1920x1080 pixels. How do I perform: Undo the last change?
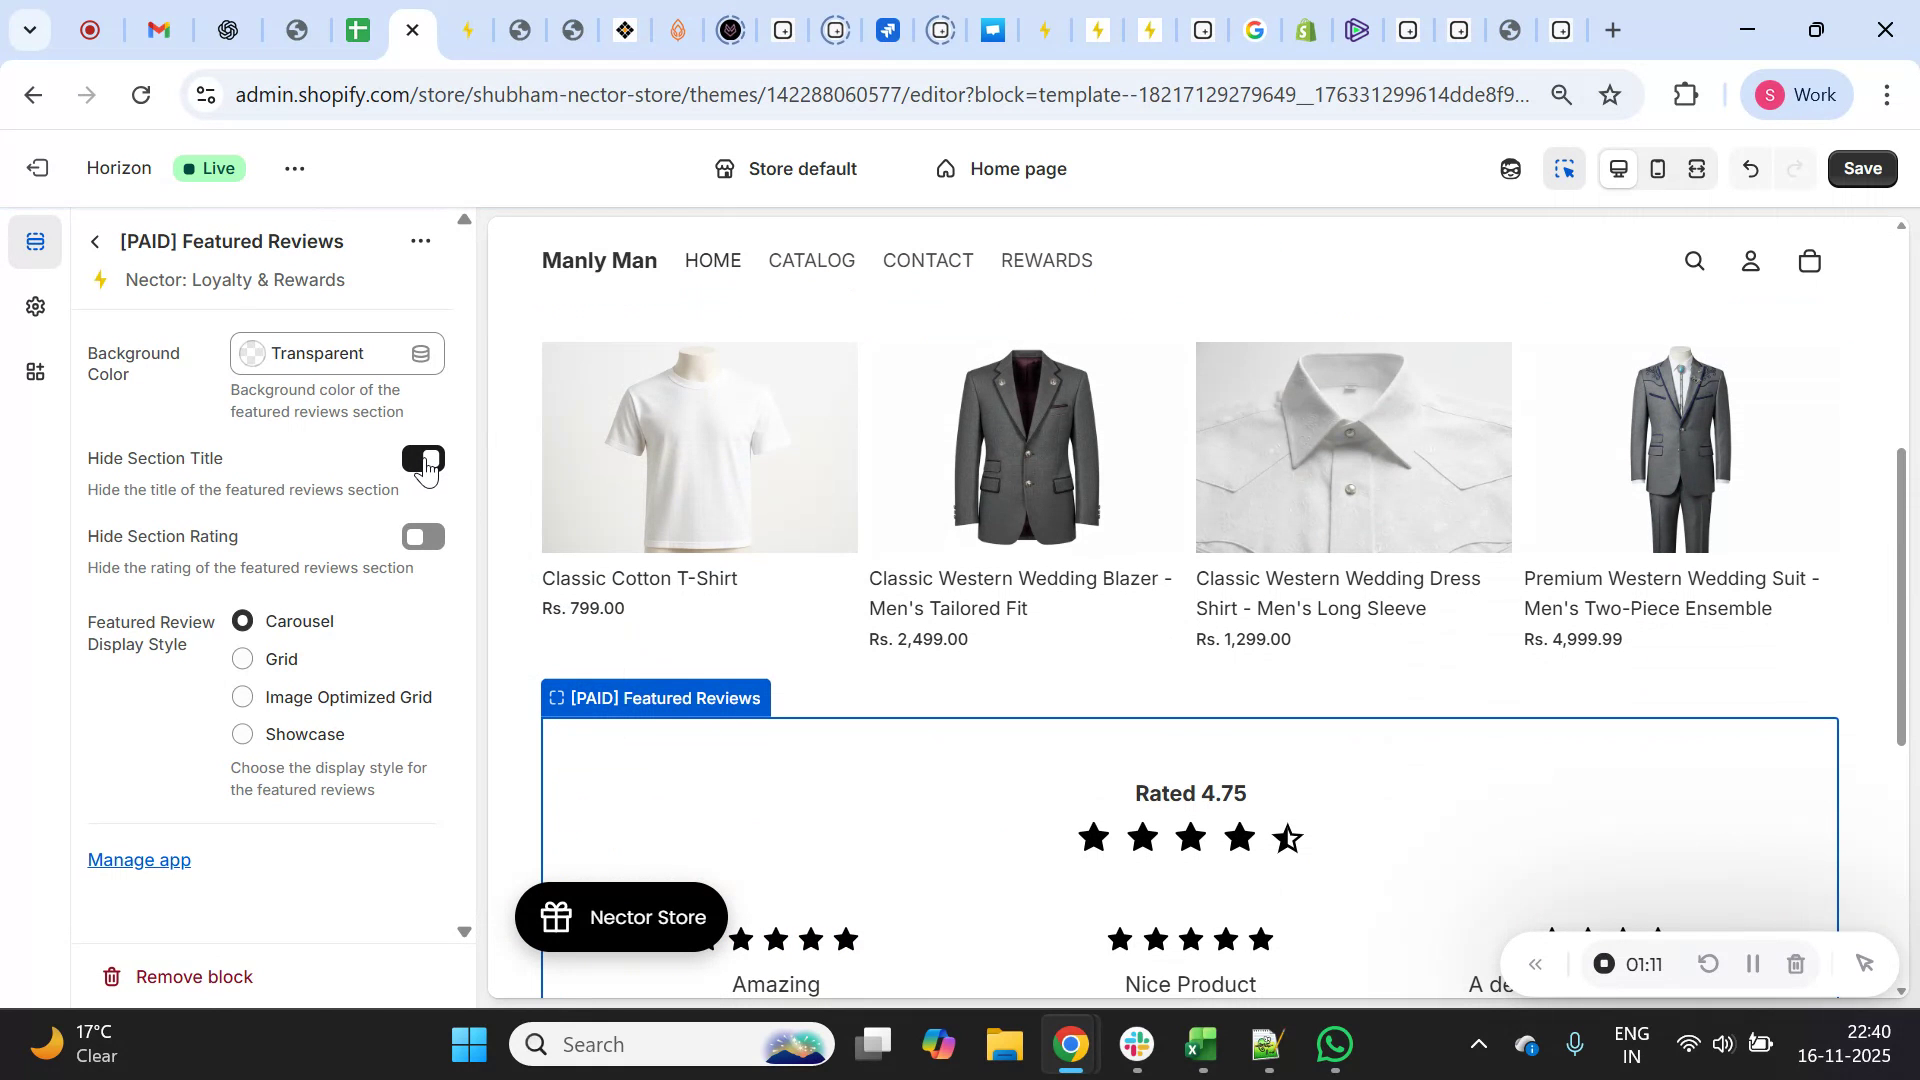[1750, 168]
